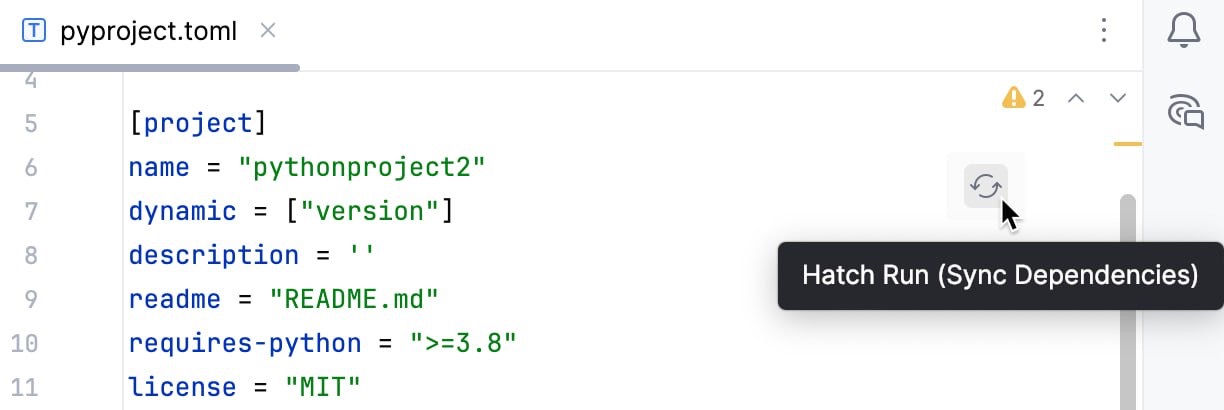Click the TOML file type icon

pos(34,31)
